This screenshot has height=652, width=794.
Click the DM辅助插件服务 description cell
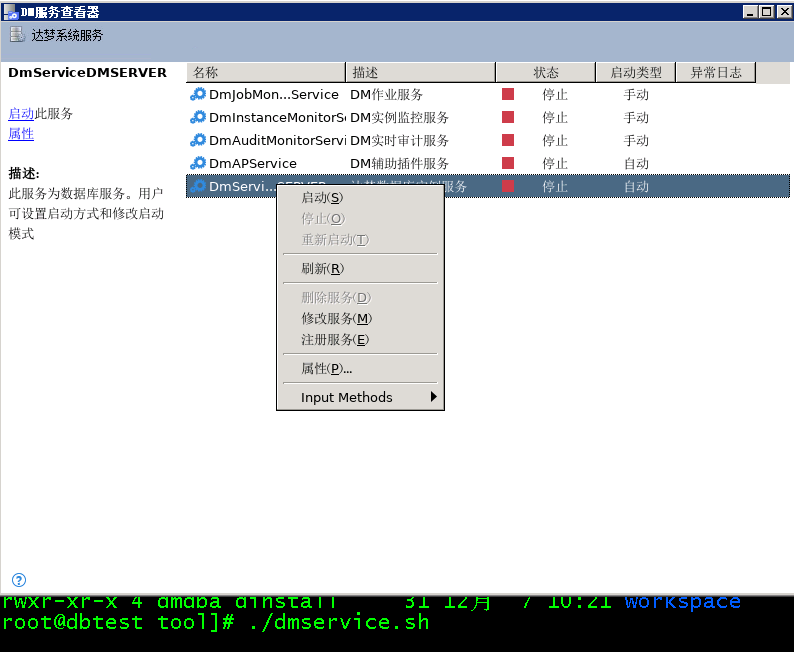click(400, 164)
